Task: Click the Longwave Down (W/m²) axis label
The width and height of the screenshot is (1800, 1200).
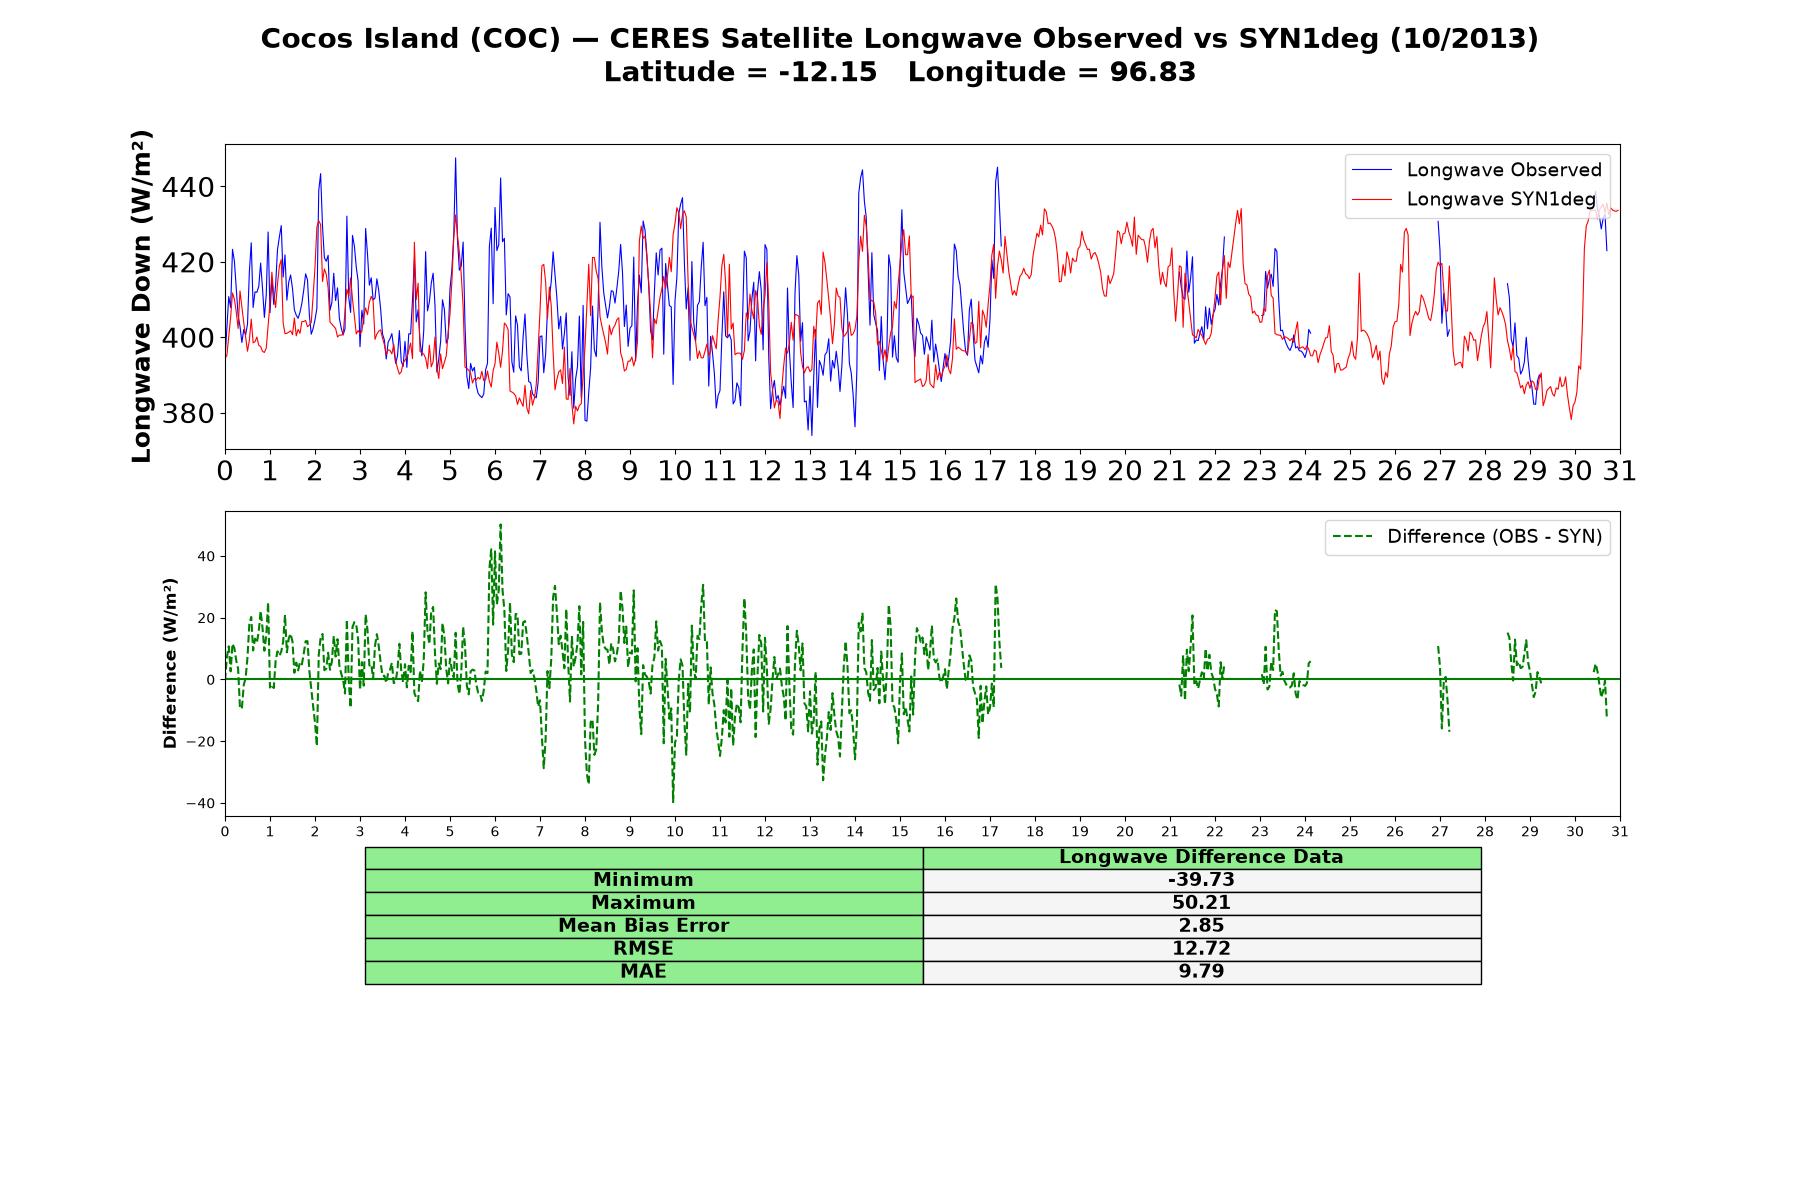Action: click(141, 296)
